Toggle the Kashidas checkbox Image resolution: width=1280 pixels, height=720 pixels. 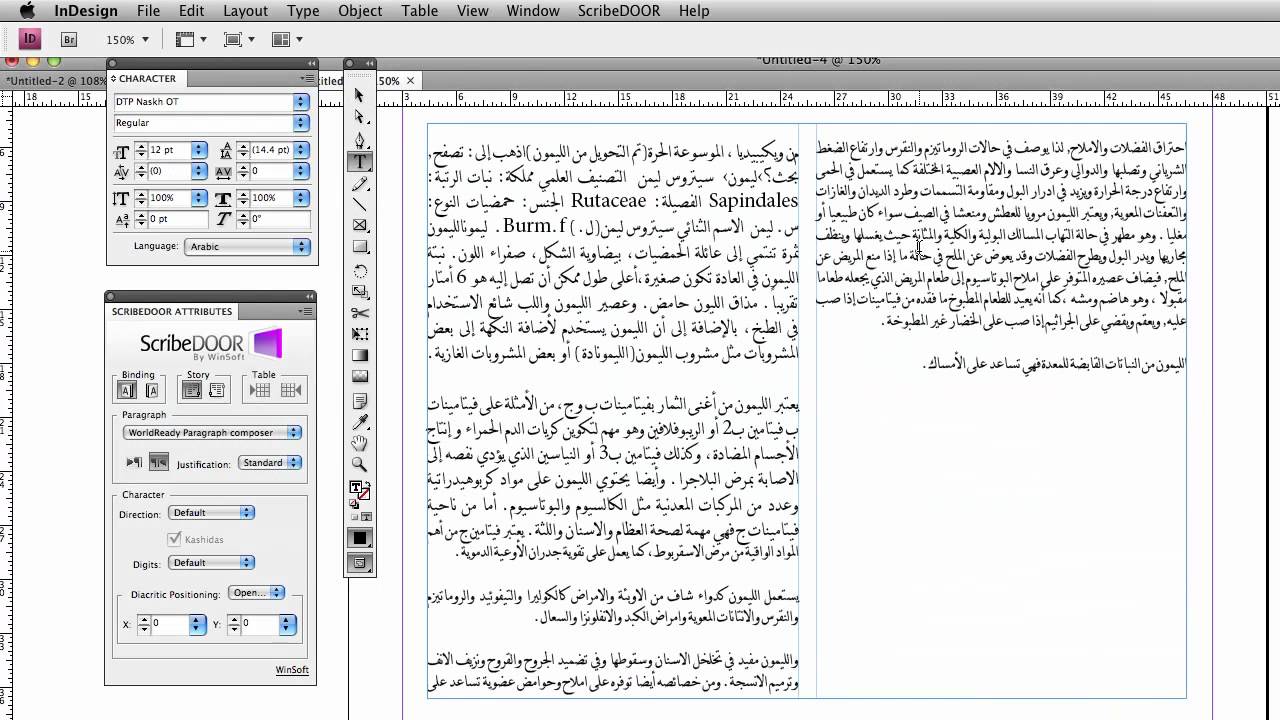175,539
